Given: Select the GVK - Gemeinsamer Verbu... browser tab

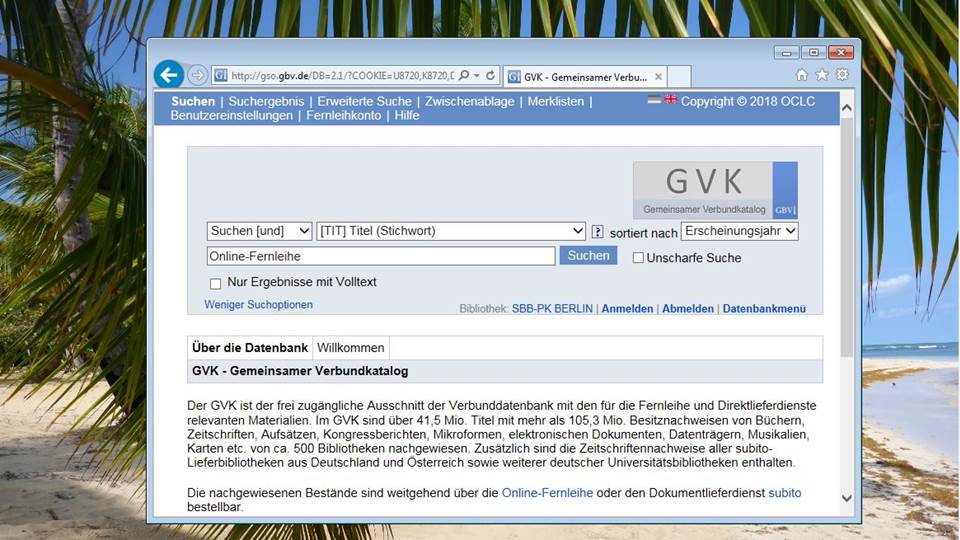Looking at the screenshot, I should [585, 77].
